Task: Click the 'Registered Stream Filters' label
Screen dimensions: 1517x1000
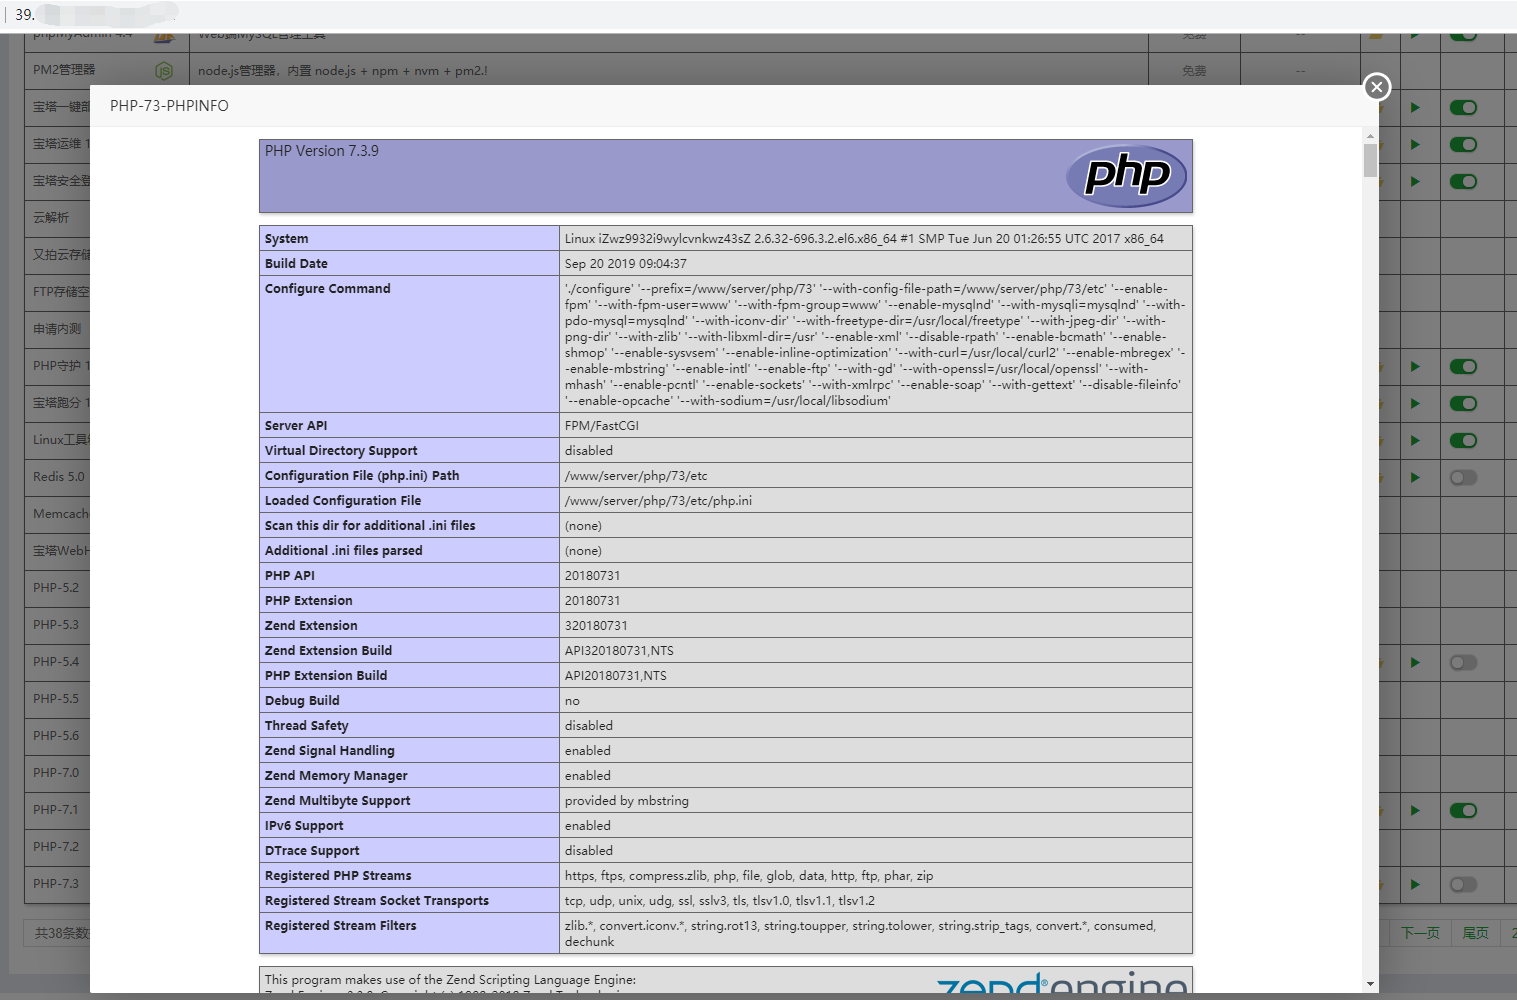Action: click(341, 926)
